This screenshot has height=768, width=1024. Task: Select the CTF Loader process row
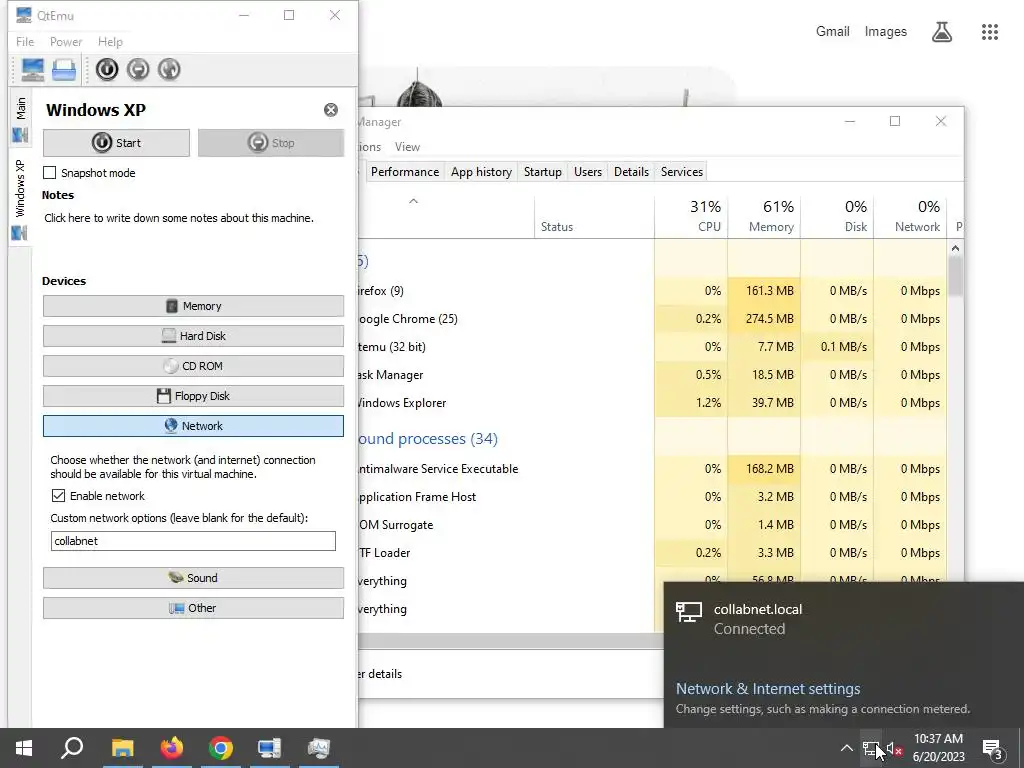coord(652,552)
